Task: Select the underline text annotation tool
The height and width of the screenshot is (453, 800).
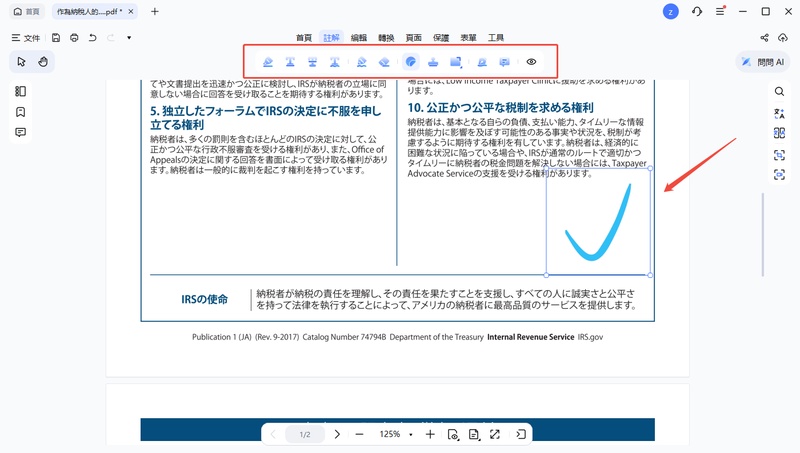Action: pos(290,62)
